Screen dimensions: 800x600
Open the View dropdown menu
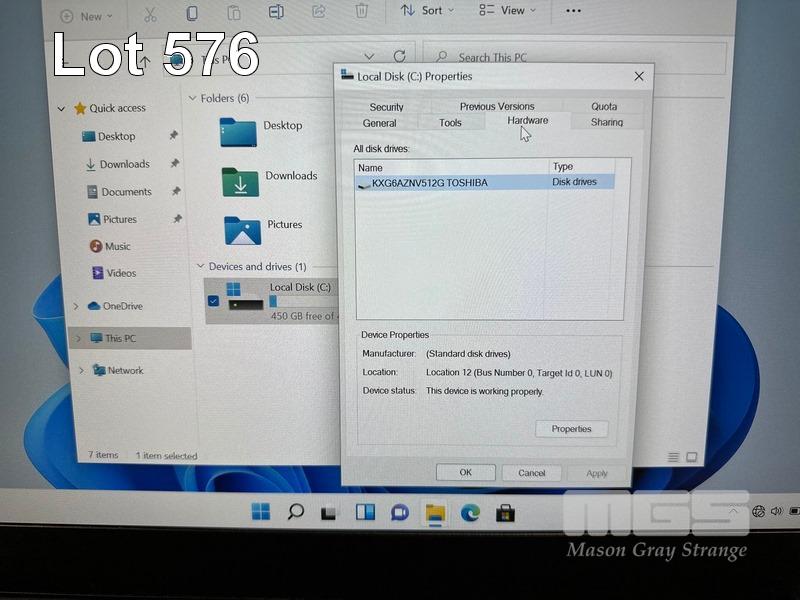tap(508, 11)
